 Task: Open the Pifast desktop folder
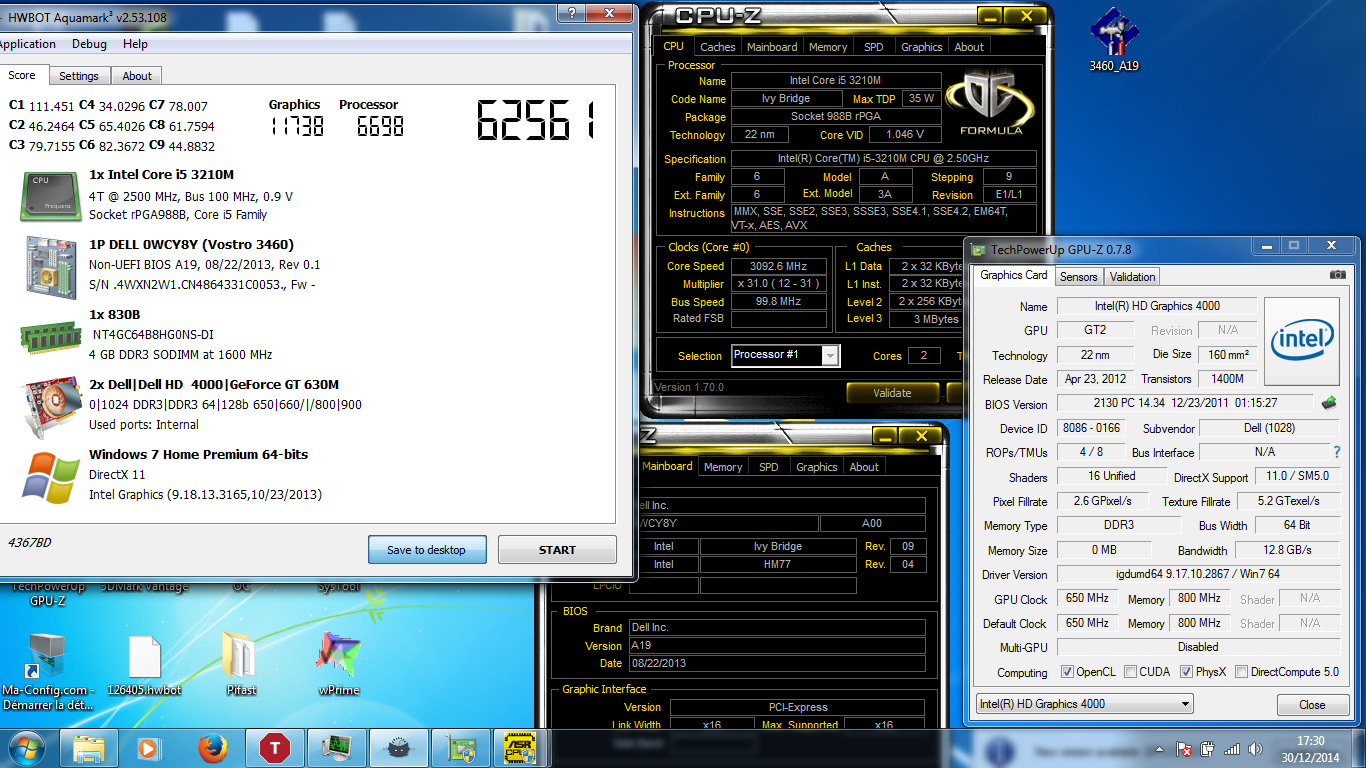(241, 665)
